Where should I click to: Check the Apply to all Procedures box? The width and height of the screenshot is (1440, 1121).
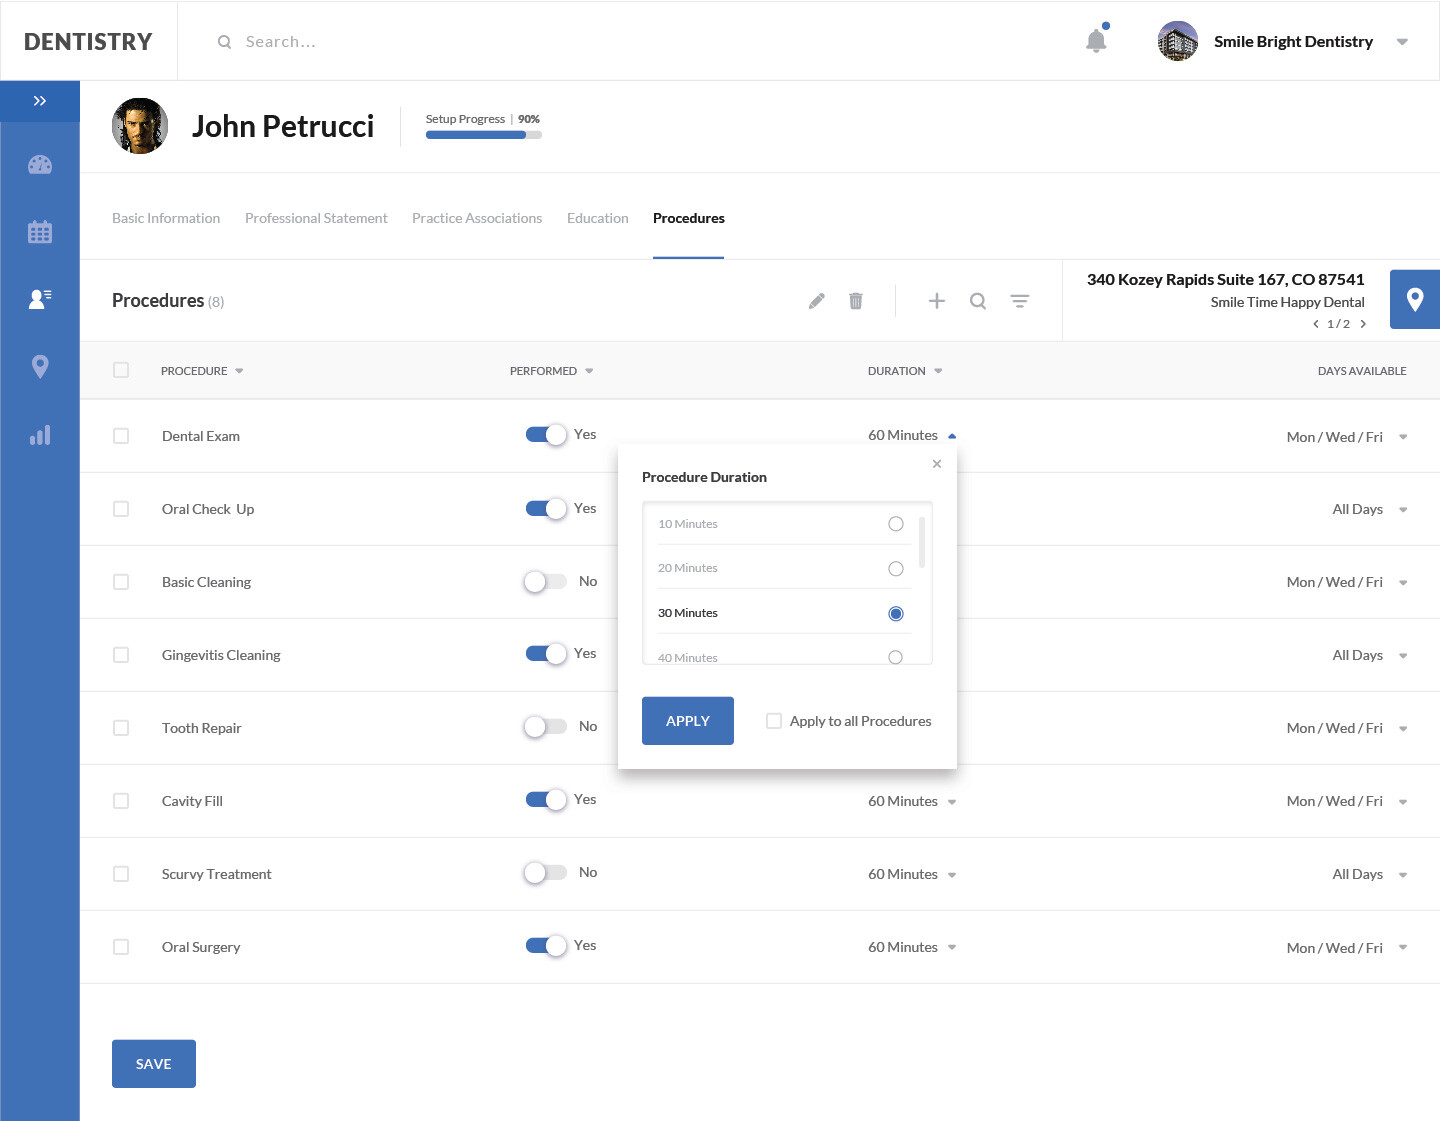pyautogui.click(x=774, y=721)
